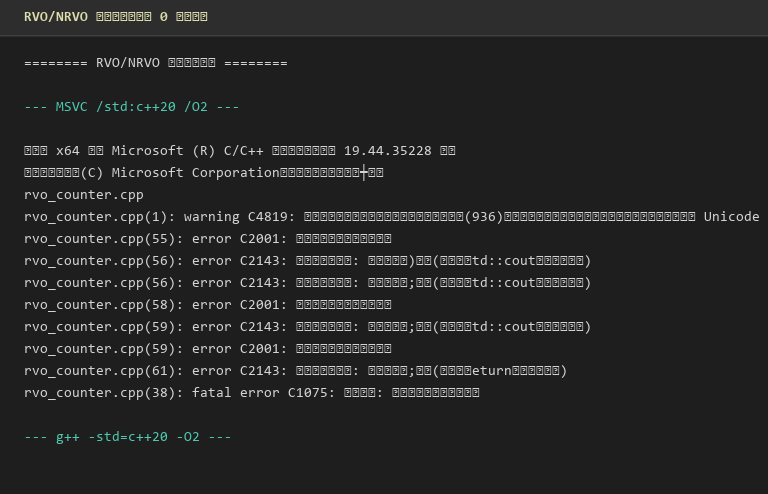Click the 'rvo_counter.cpp(38): fatal error C1075' line
Viewport: 768px width, 494px height.
pyautogui.click(x=252, y=393)
